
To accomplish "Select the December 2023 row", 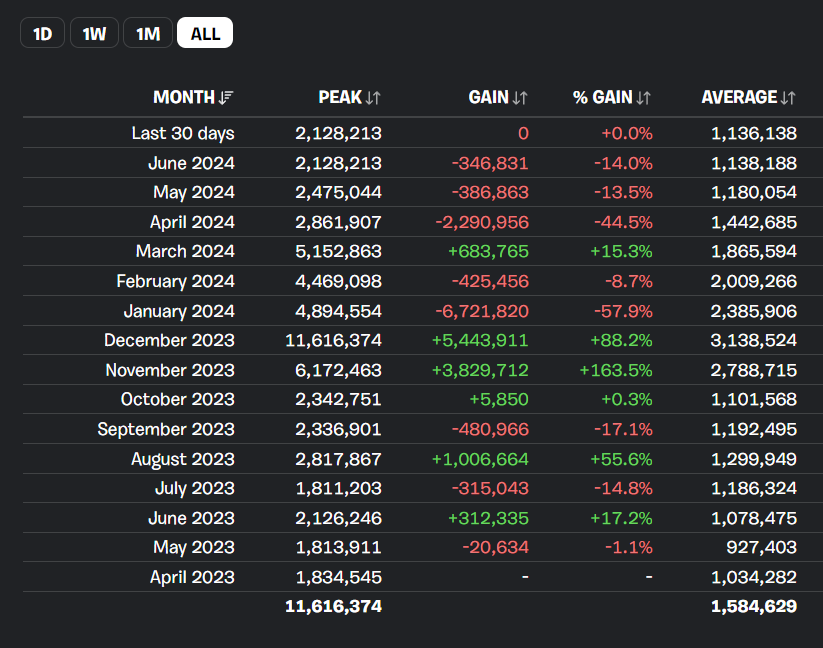I will point(423,341).
